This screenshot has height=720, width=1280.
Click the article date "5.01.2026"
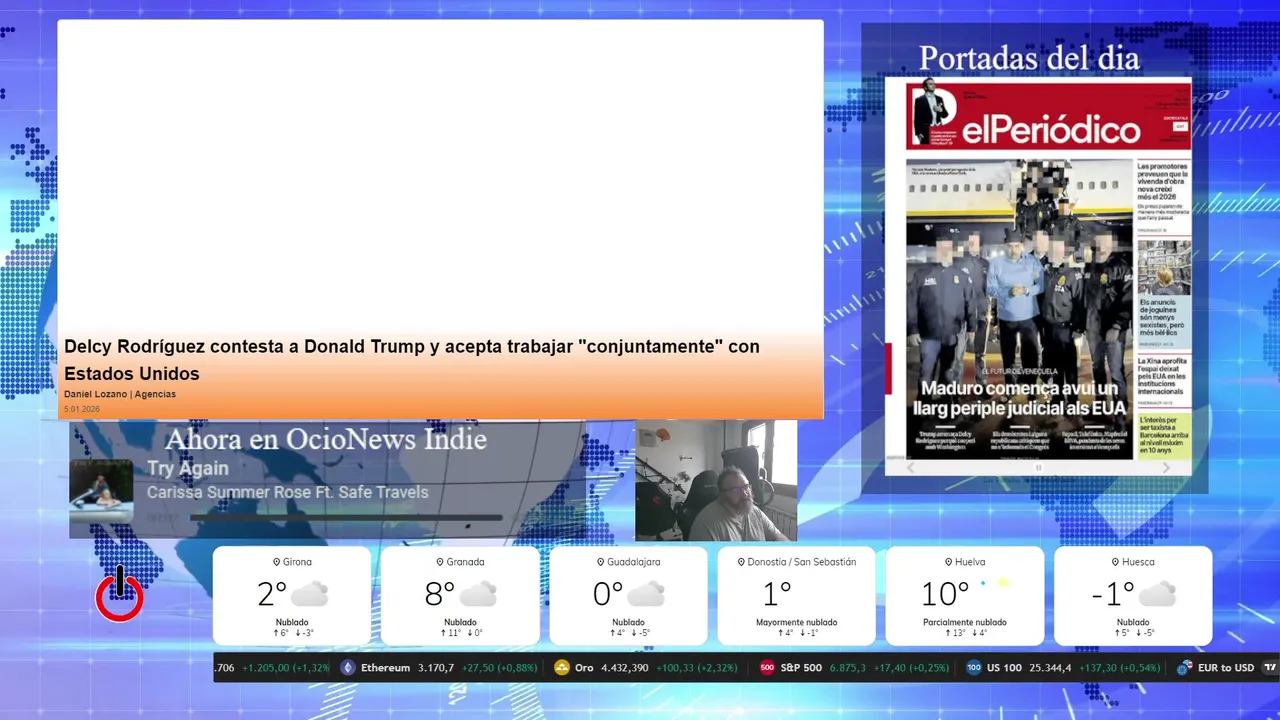pos(82,409)
